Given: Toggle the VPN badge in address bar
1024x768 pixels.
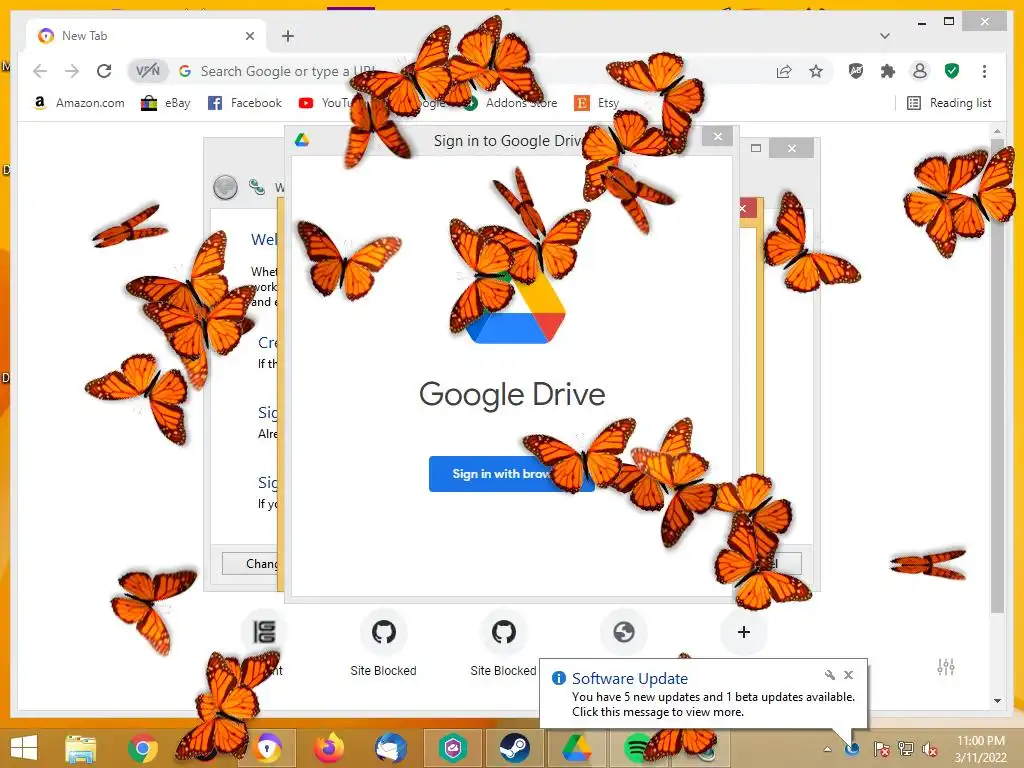Looking at the screenshot, I should (148, 71).
